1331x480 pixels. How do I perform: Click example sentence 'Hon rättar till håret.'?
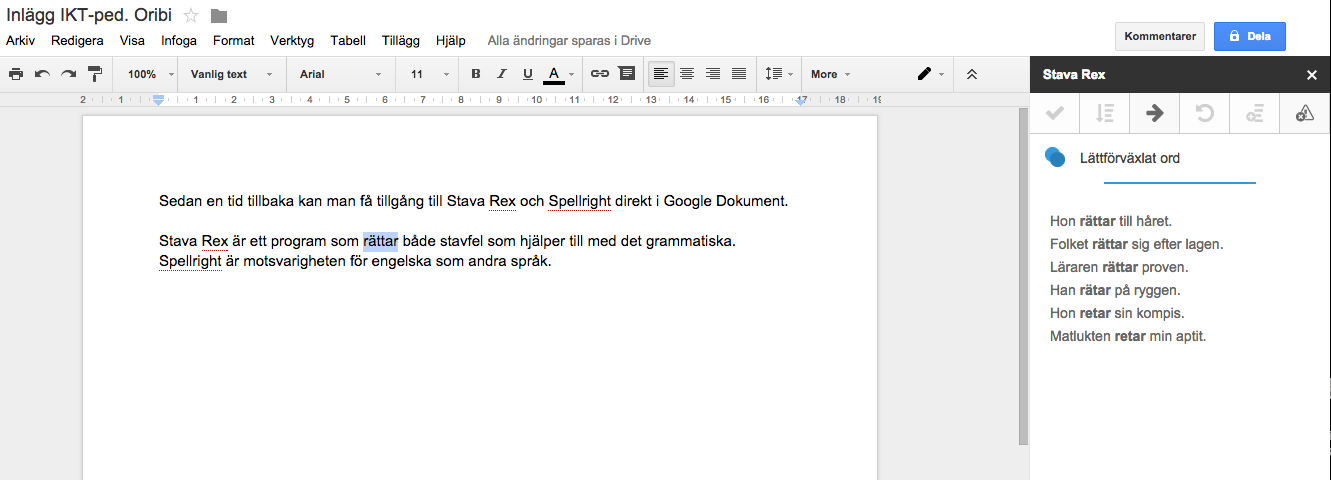point(1110,221)
